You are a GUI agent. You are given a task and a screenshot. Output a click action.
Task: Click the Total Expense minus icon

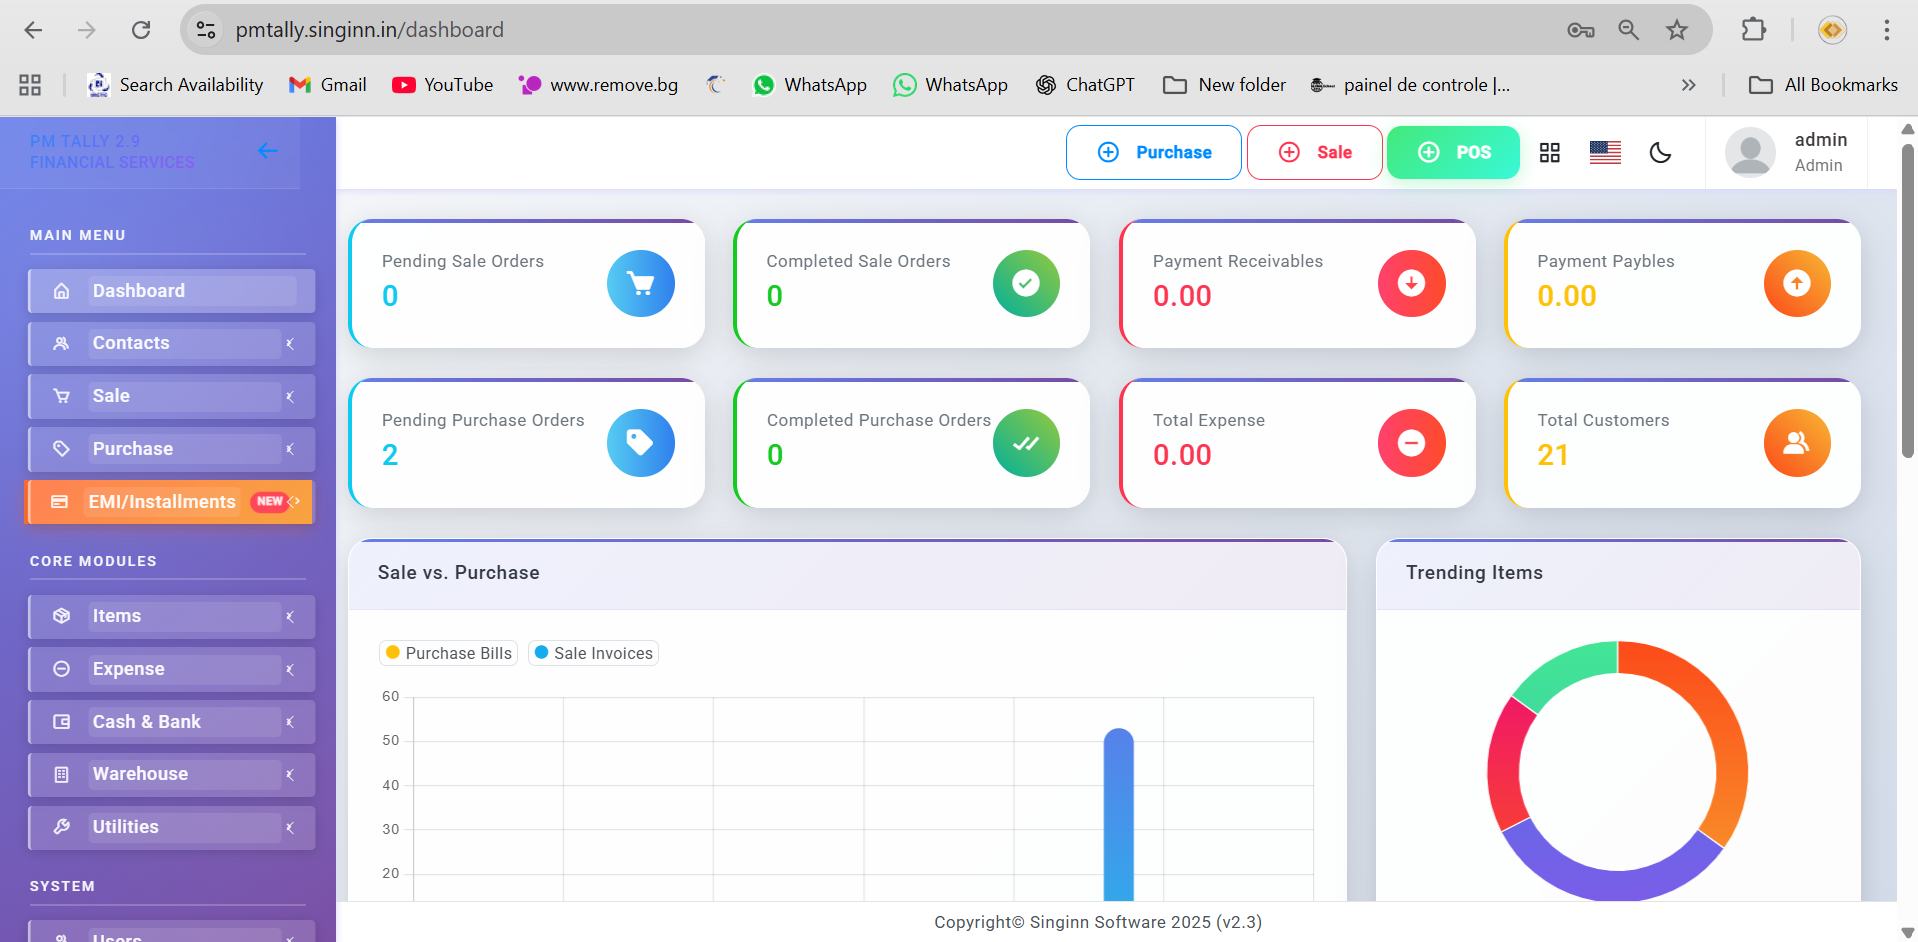click(1410, 443)
